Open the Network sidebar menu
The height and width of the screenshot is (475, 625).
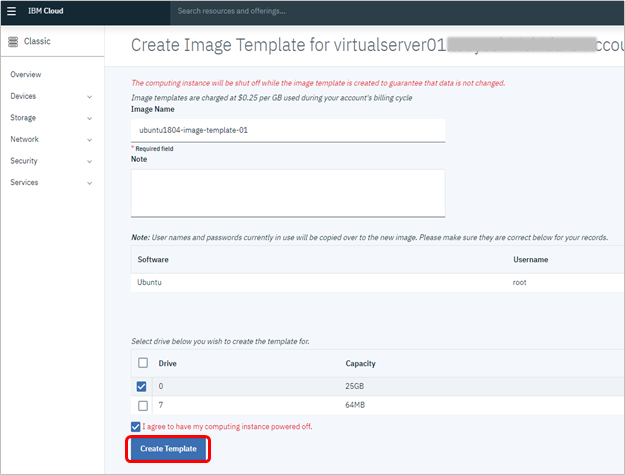(25, 139)
